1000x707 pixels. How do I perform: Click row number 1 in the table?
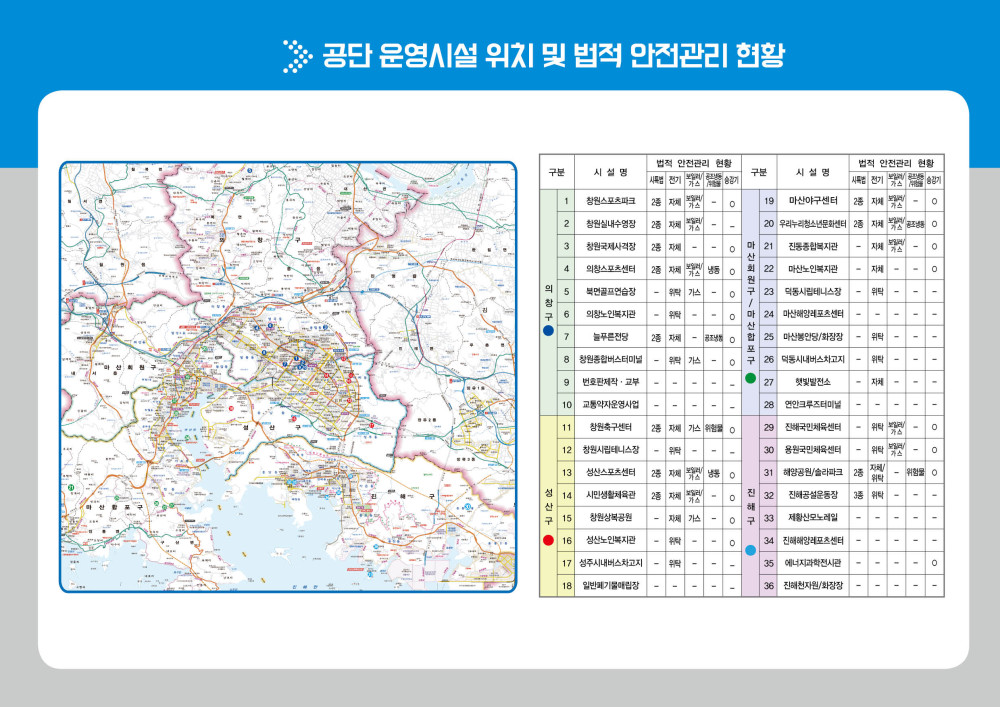coord(566,202)
